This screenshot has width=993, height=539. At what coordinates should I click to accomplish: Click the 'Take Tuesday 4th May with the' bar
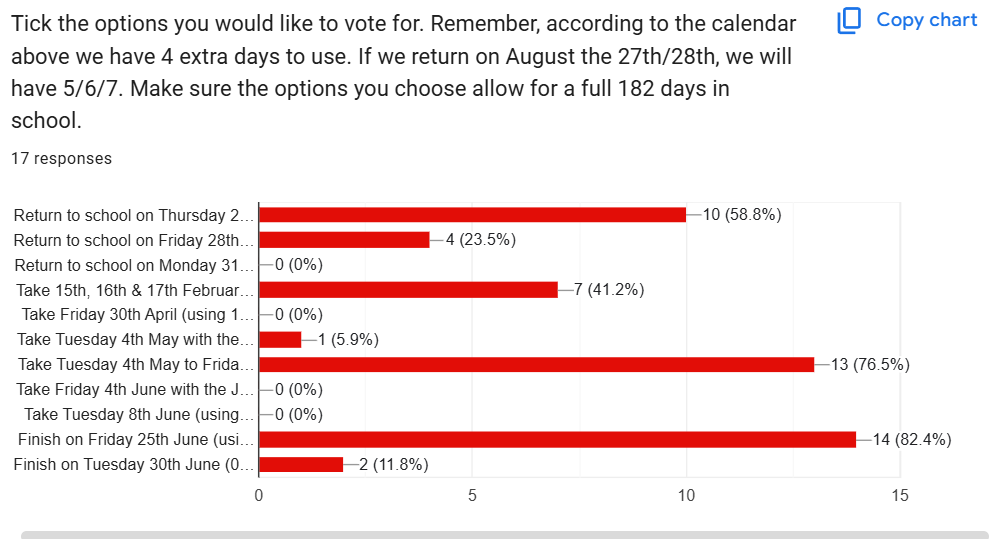(x=280, y=340)
